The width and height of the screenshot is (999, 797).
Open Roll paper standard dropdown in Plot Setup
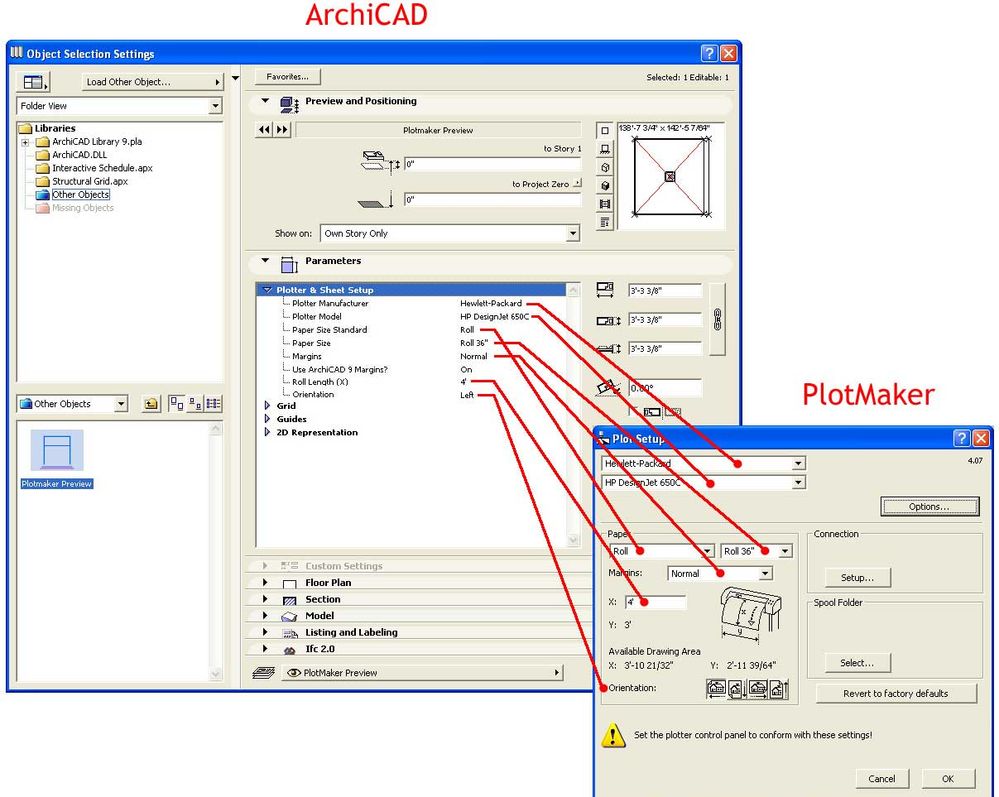707,551
